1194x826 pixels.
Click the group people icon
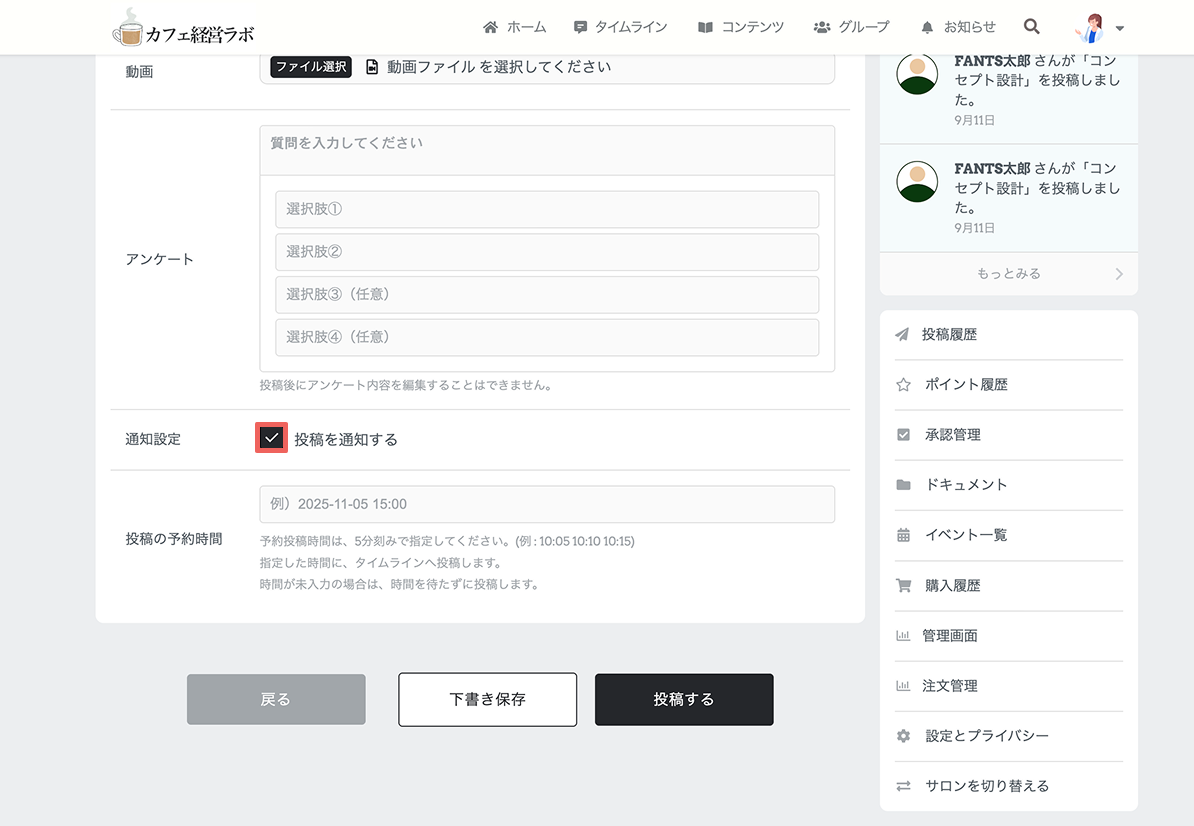(x=822, y=27)
